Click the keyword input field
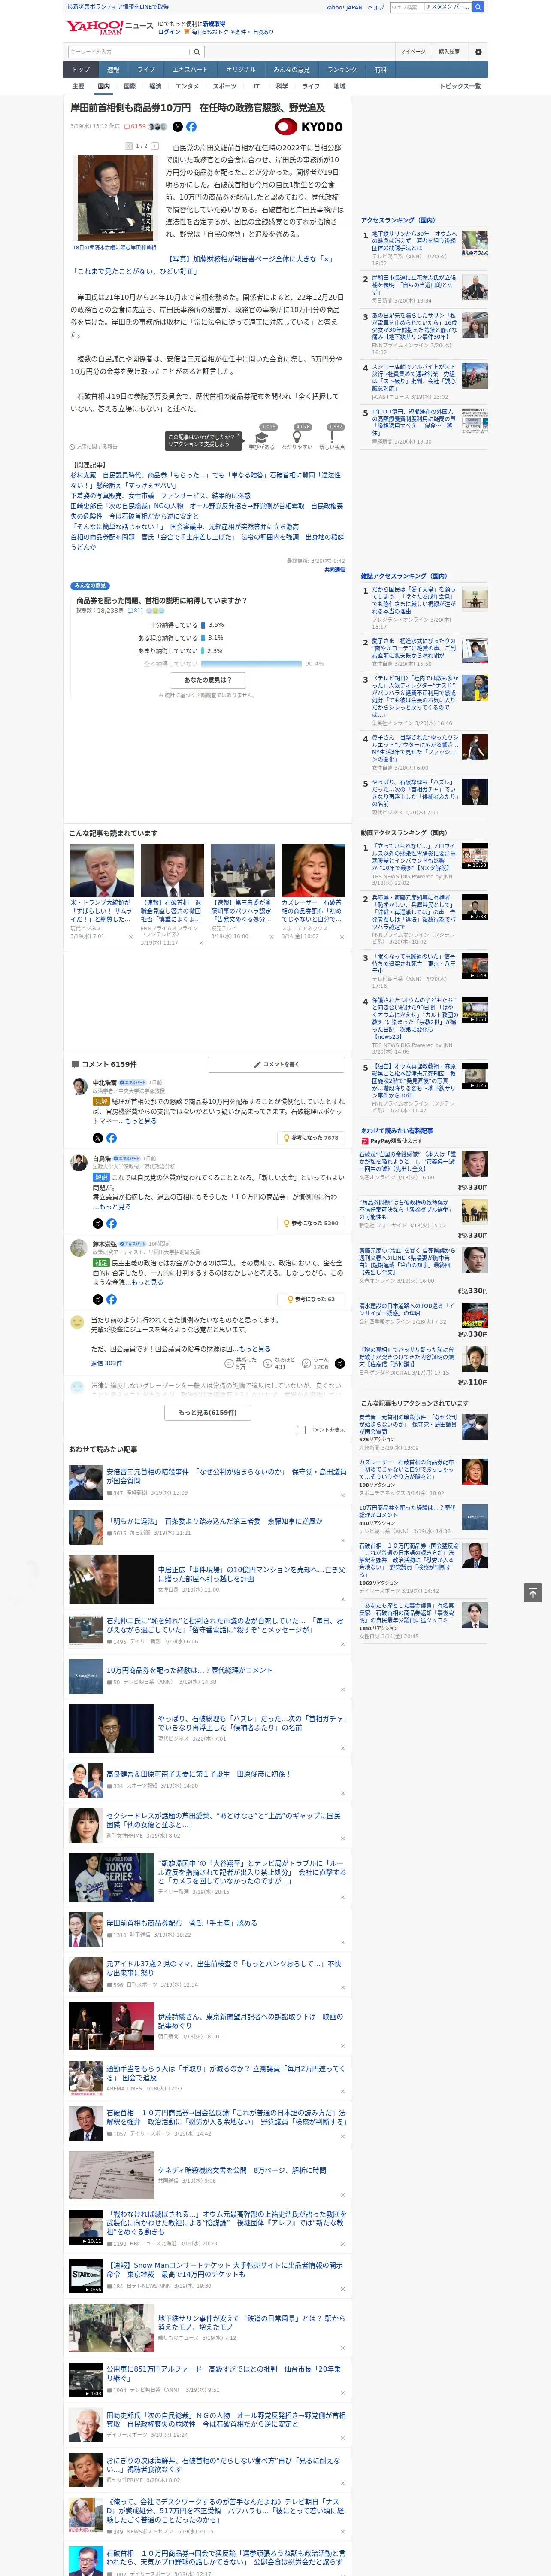The image size is (551, 2576). 129,52
